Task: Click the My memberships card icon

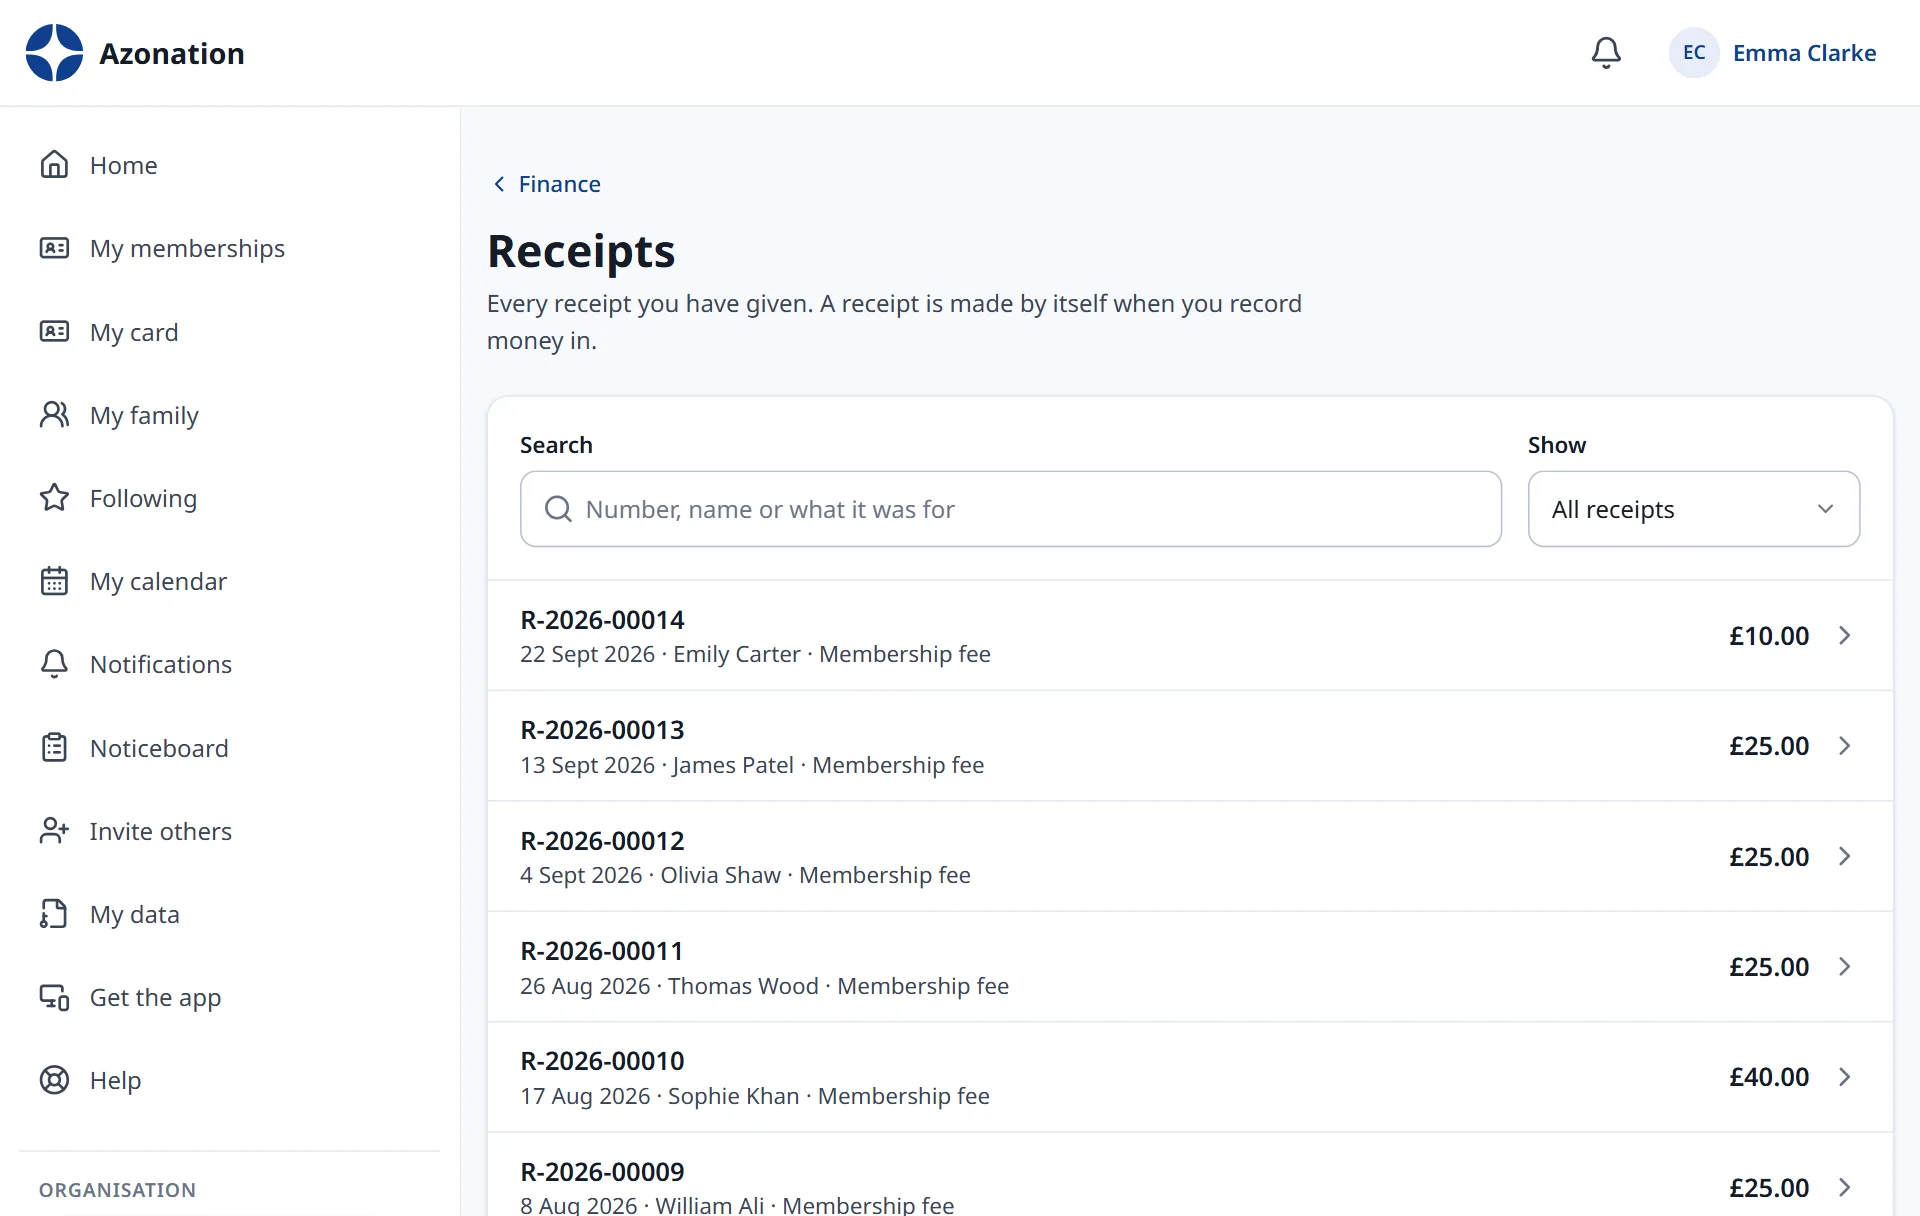Action: [x=54, y=248]
